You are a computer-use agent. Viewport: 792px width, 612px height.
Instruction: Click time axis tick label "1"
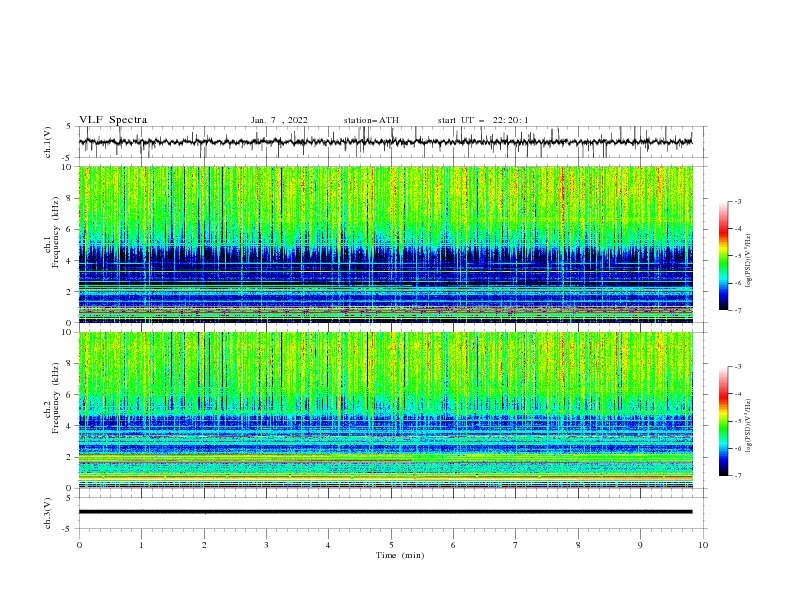pyautogui.click(x=141, y=545)
